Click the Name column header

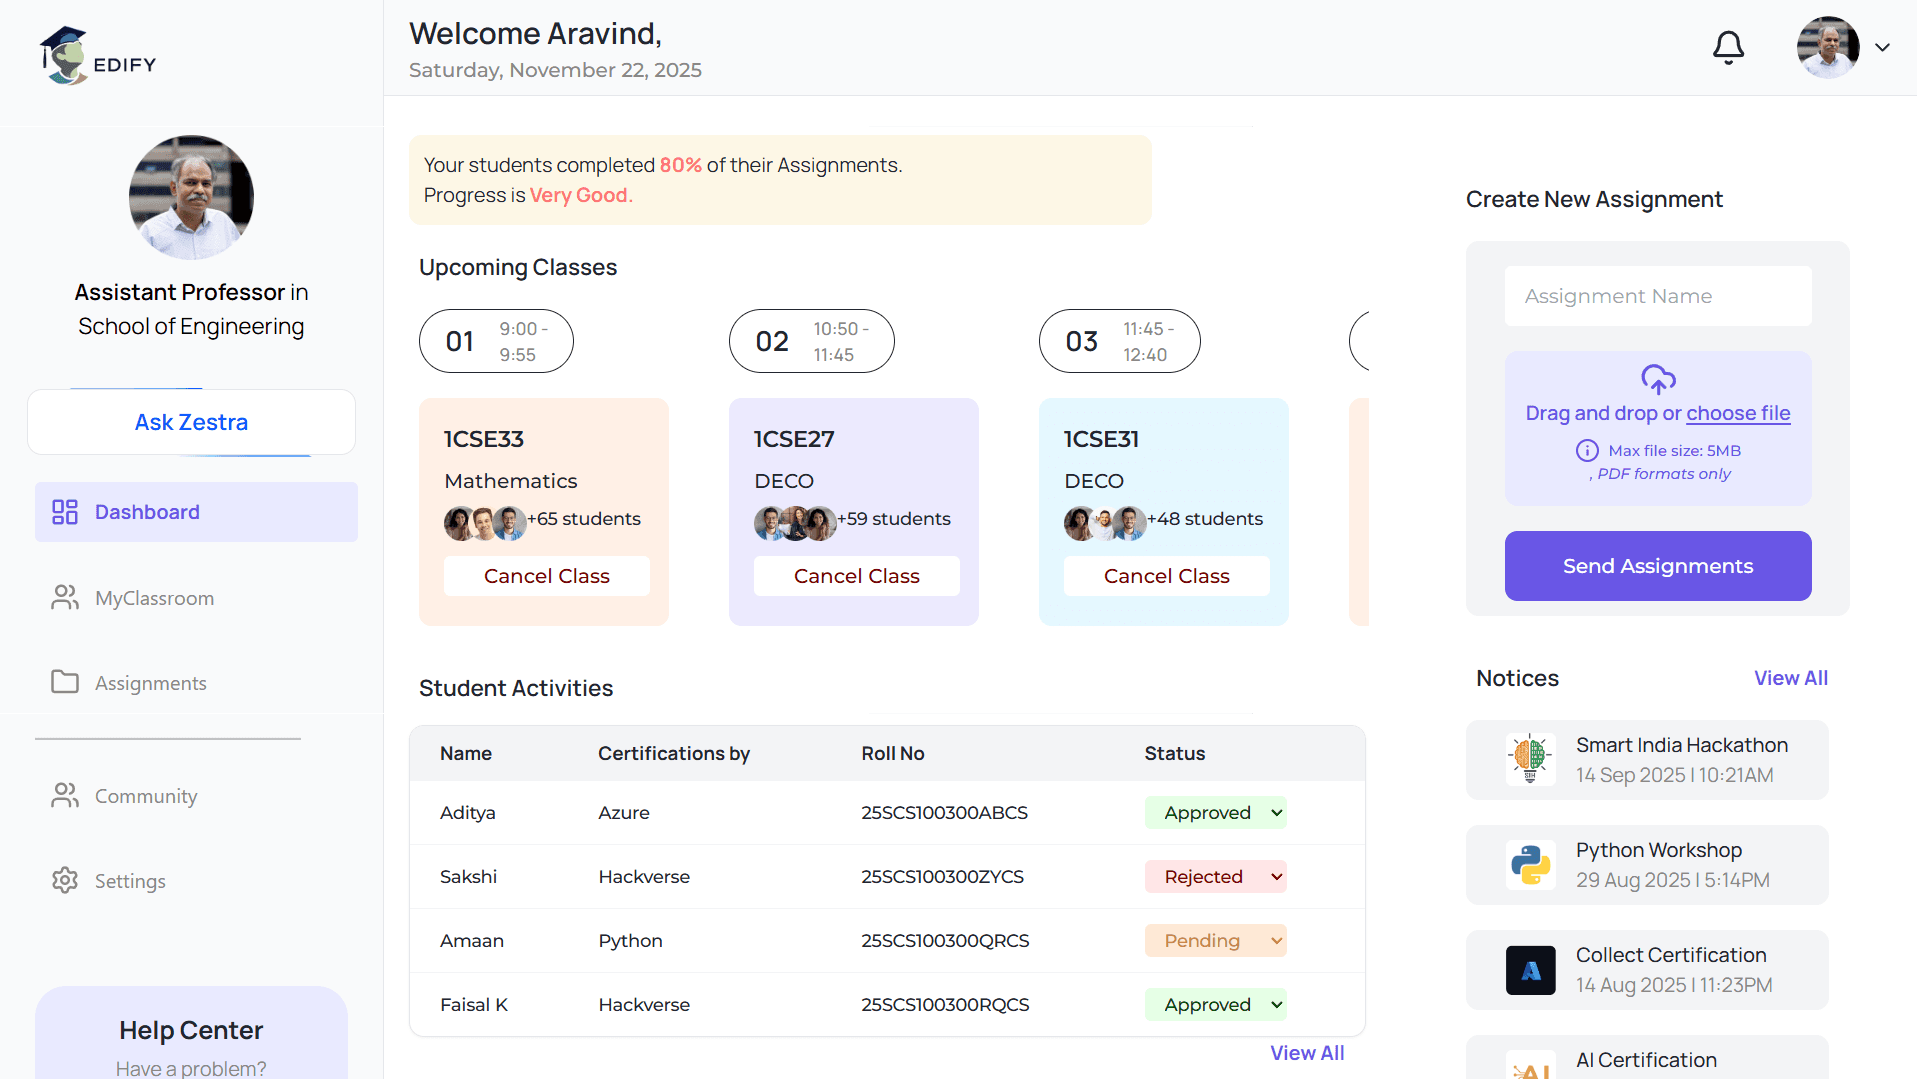(x=466, y=753)
